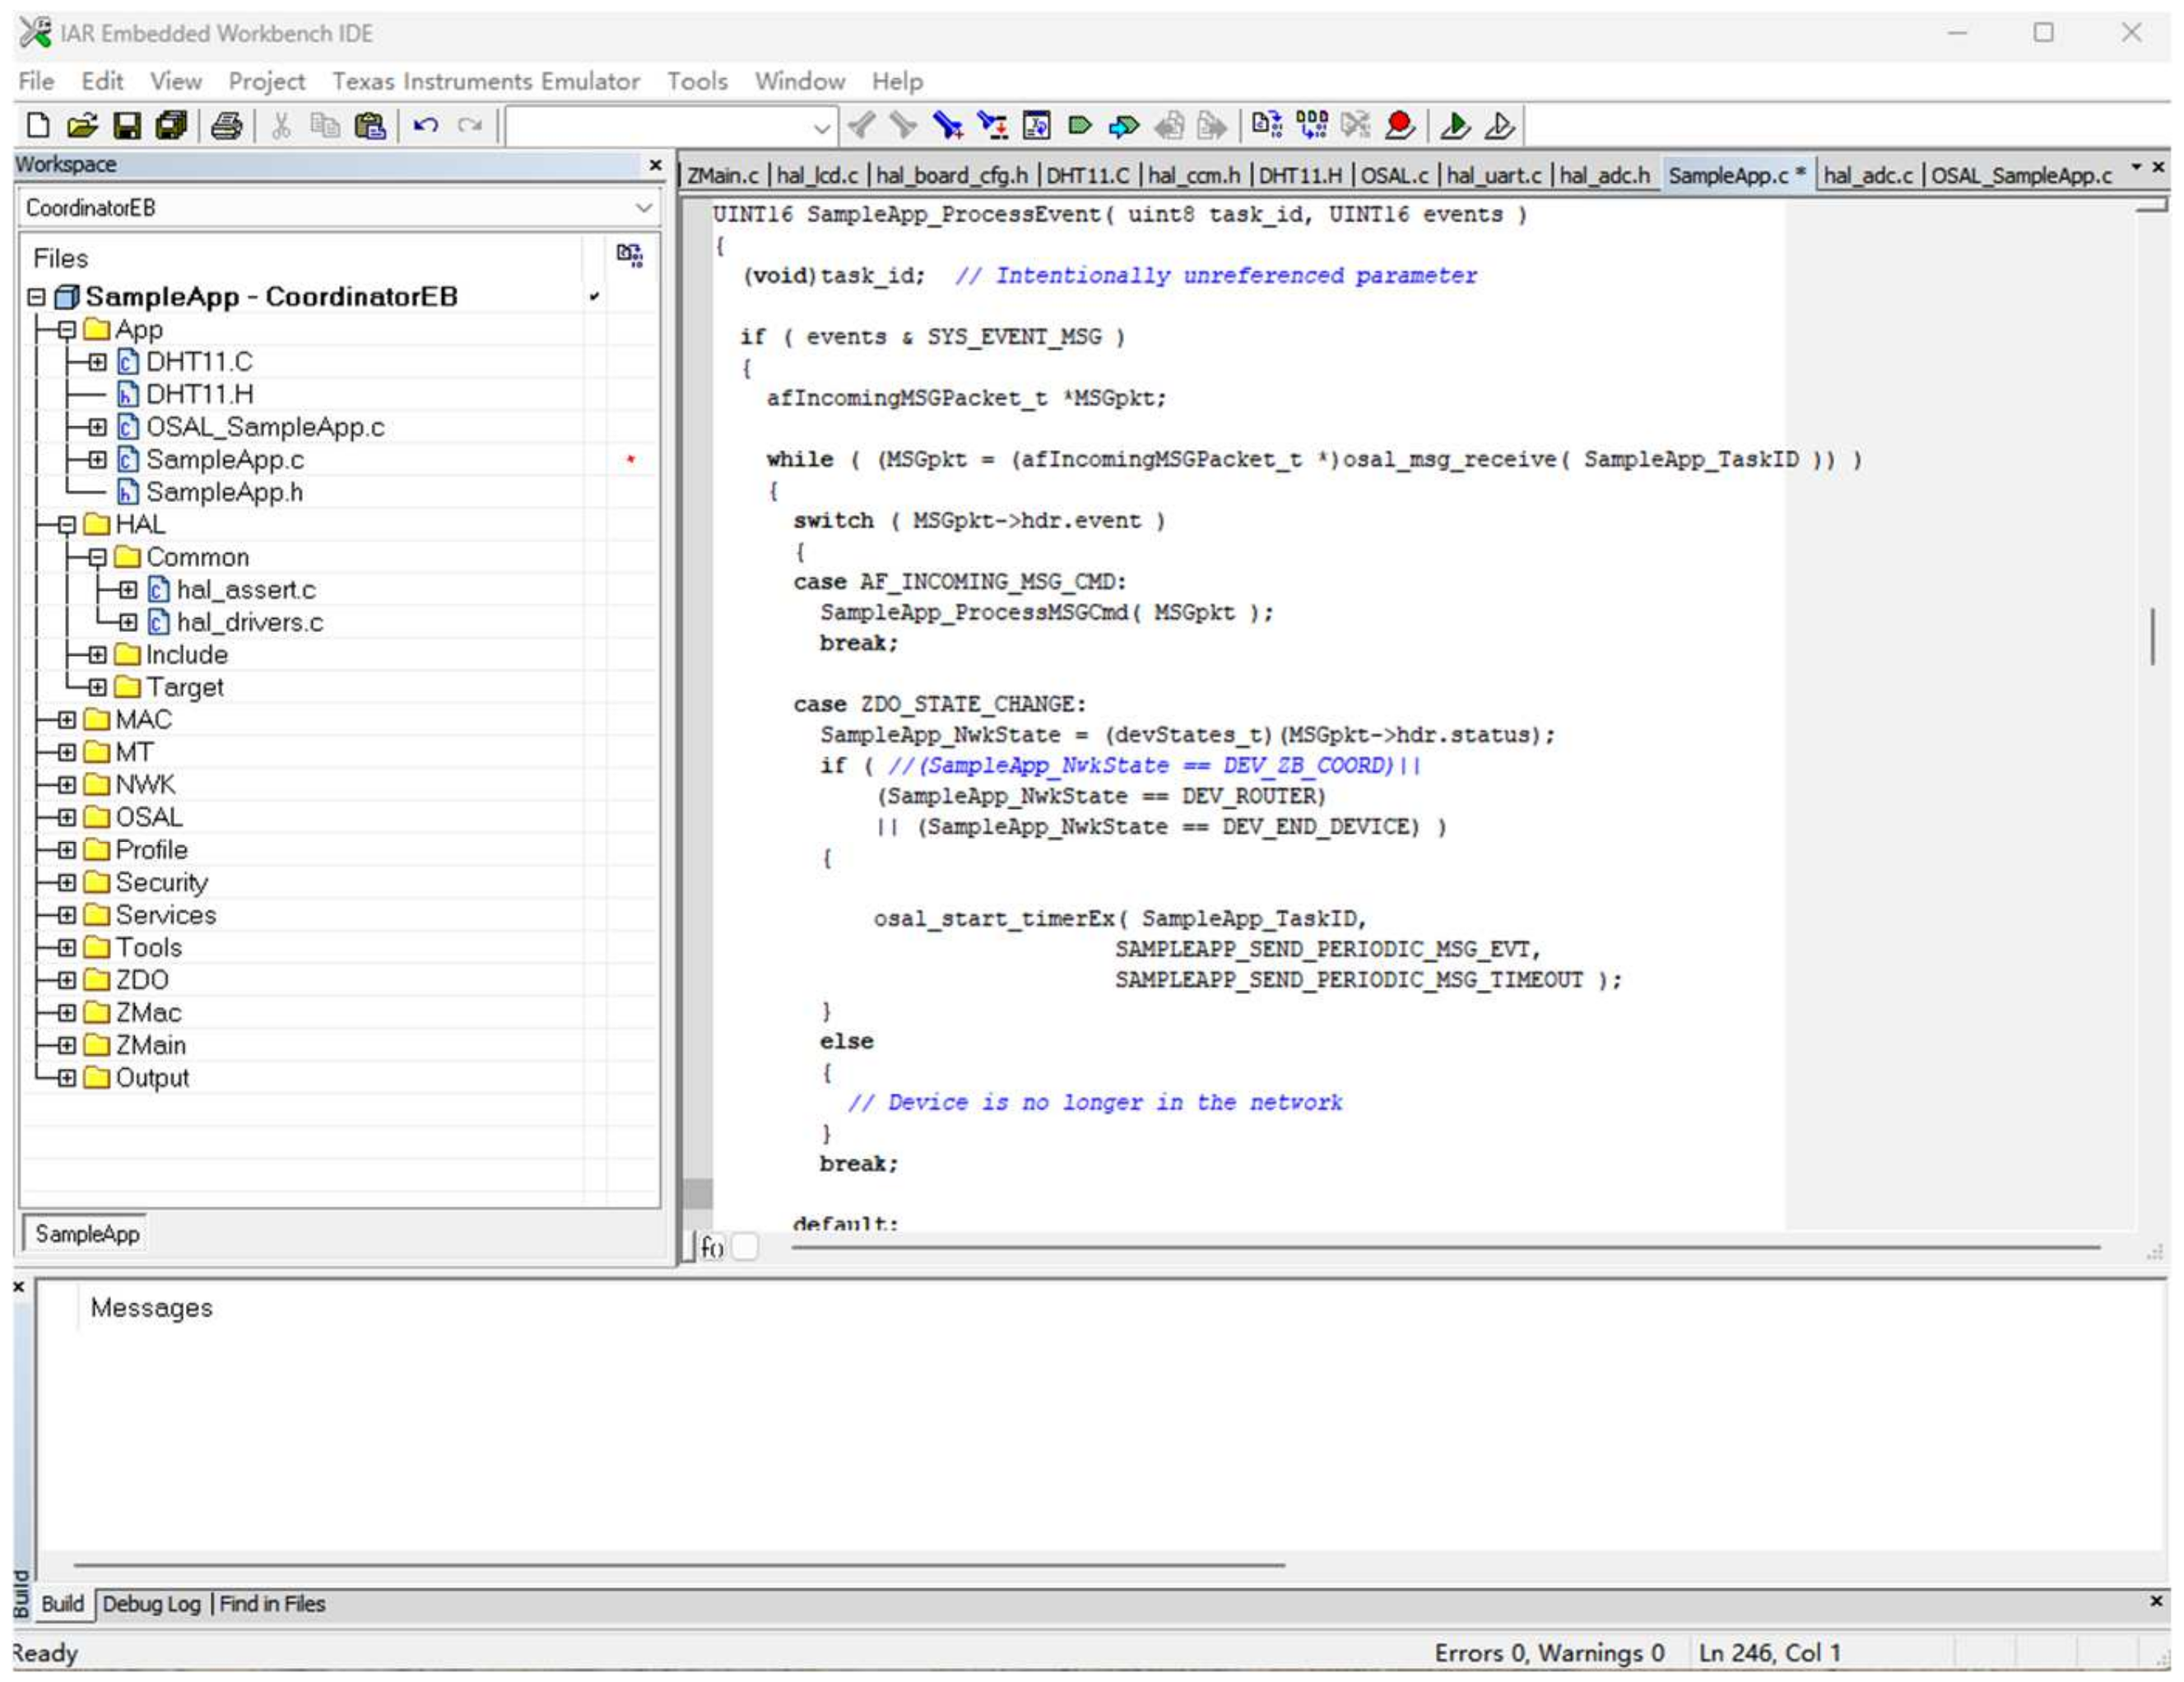Viewport: 2184px width, 1682px height.
Task: Click the Undo arrow icon
Action: coord(426,126)
